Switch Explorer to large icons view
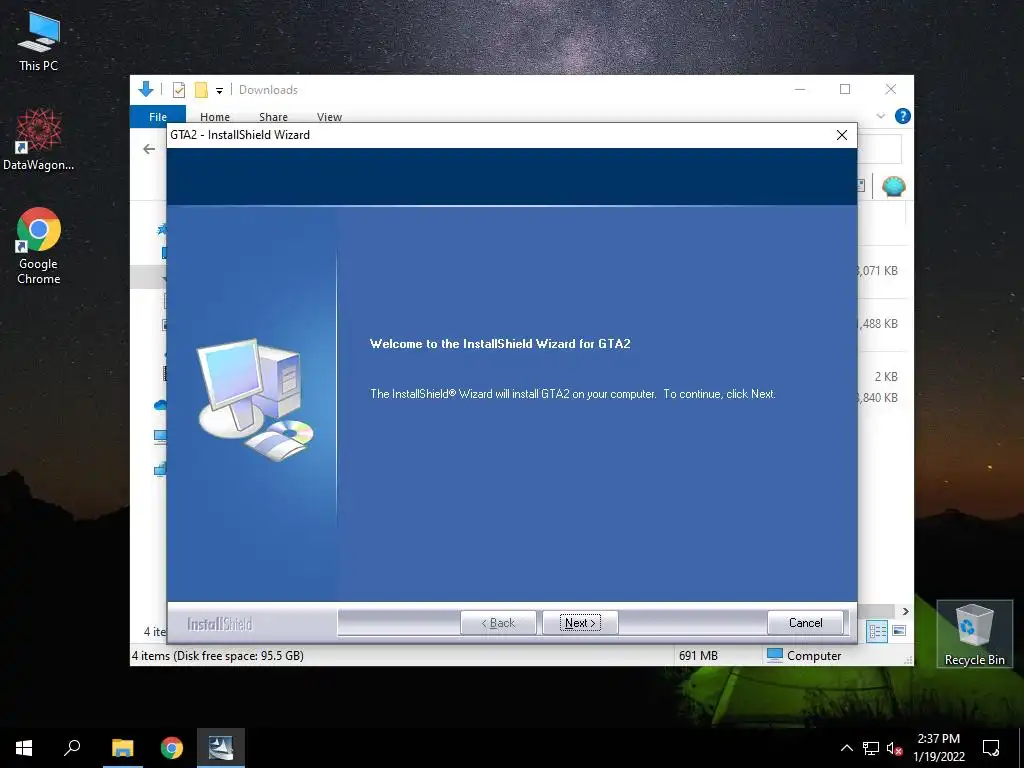1024x768 pixels. pyautogui.click(x=899, y=631)
